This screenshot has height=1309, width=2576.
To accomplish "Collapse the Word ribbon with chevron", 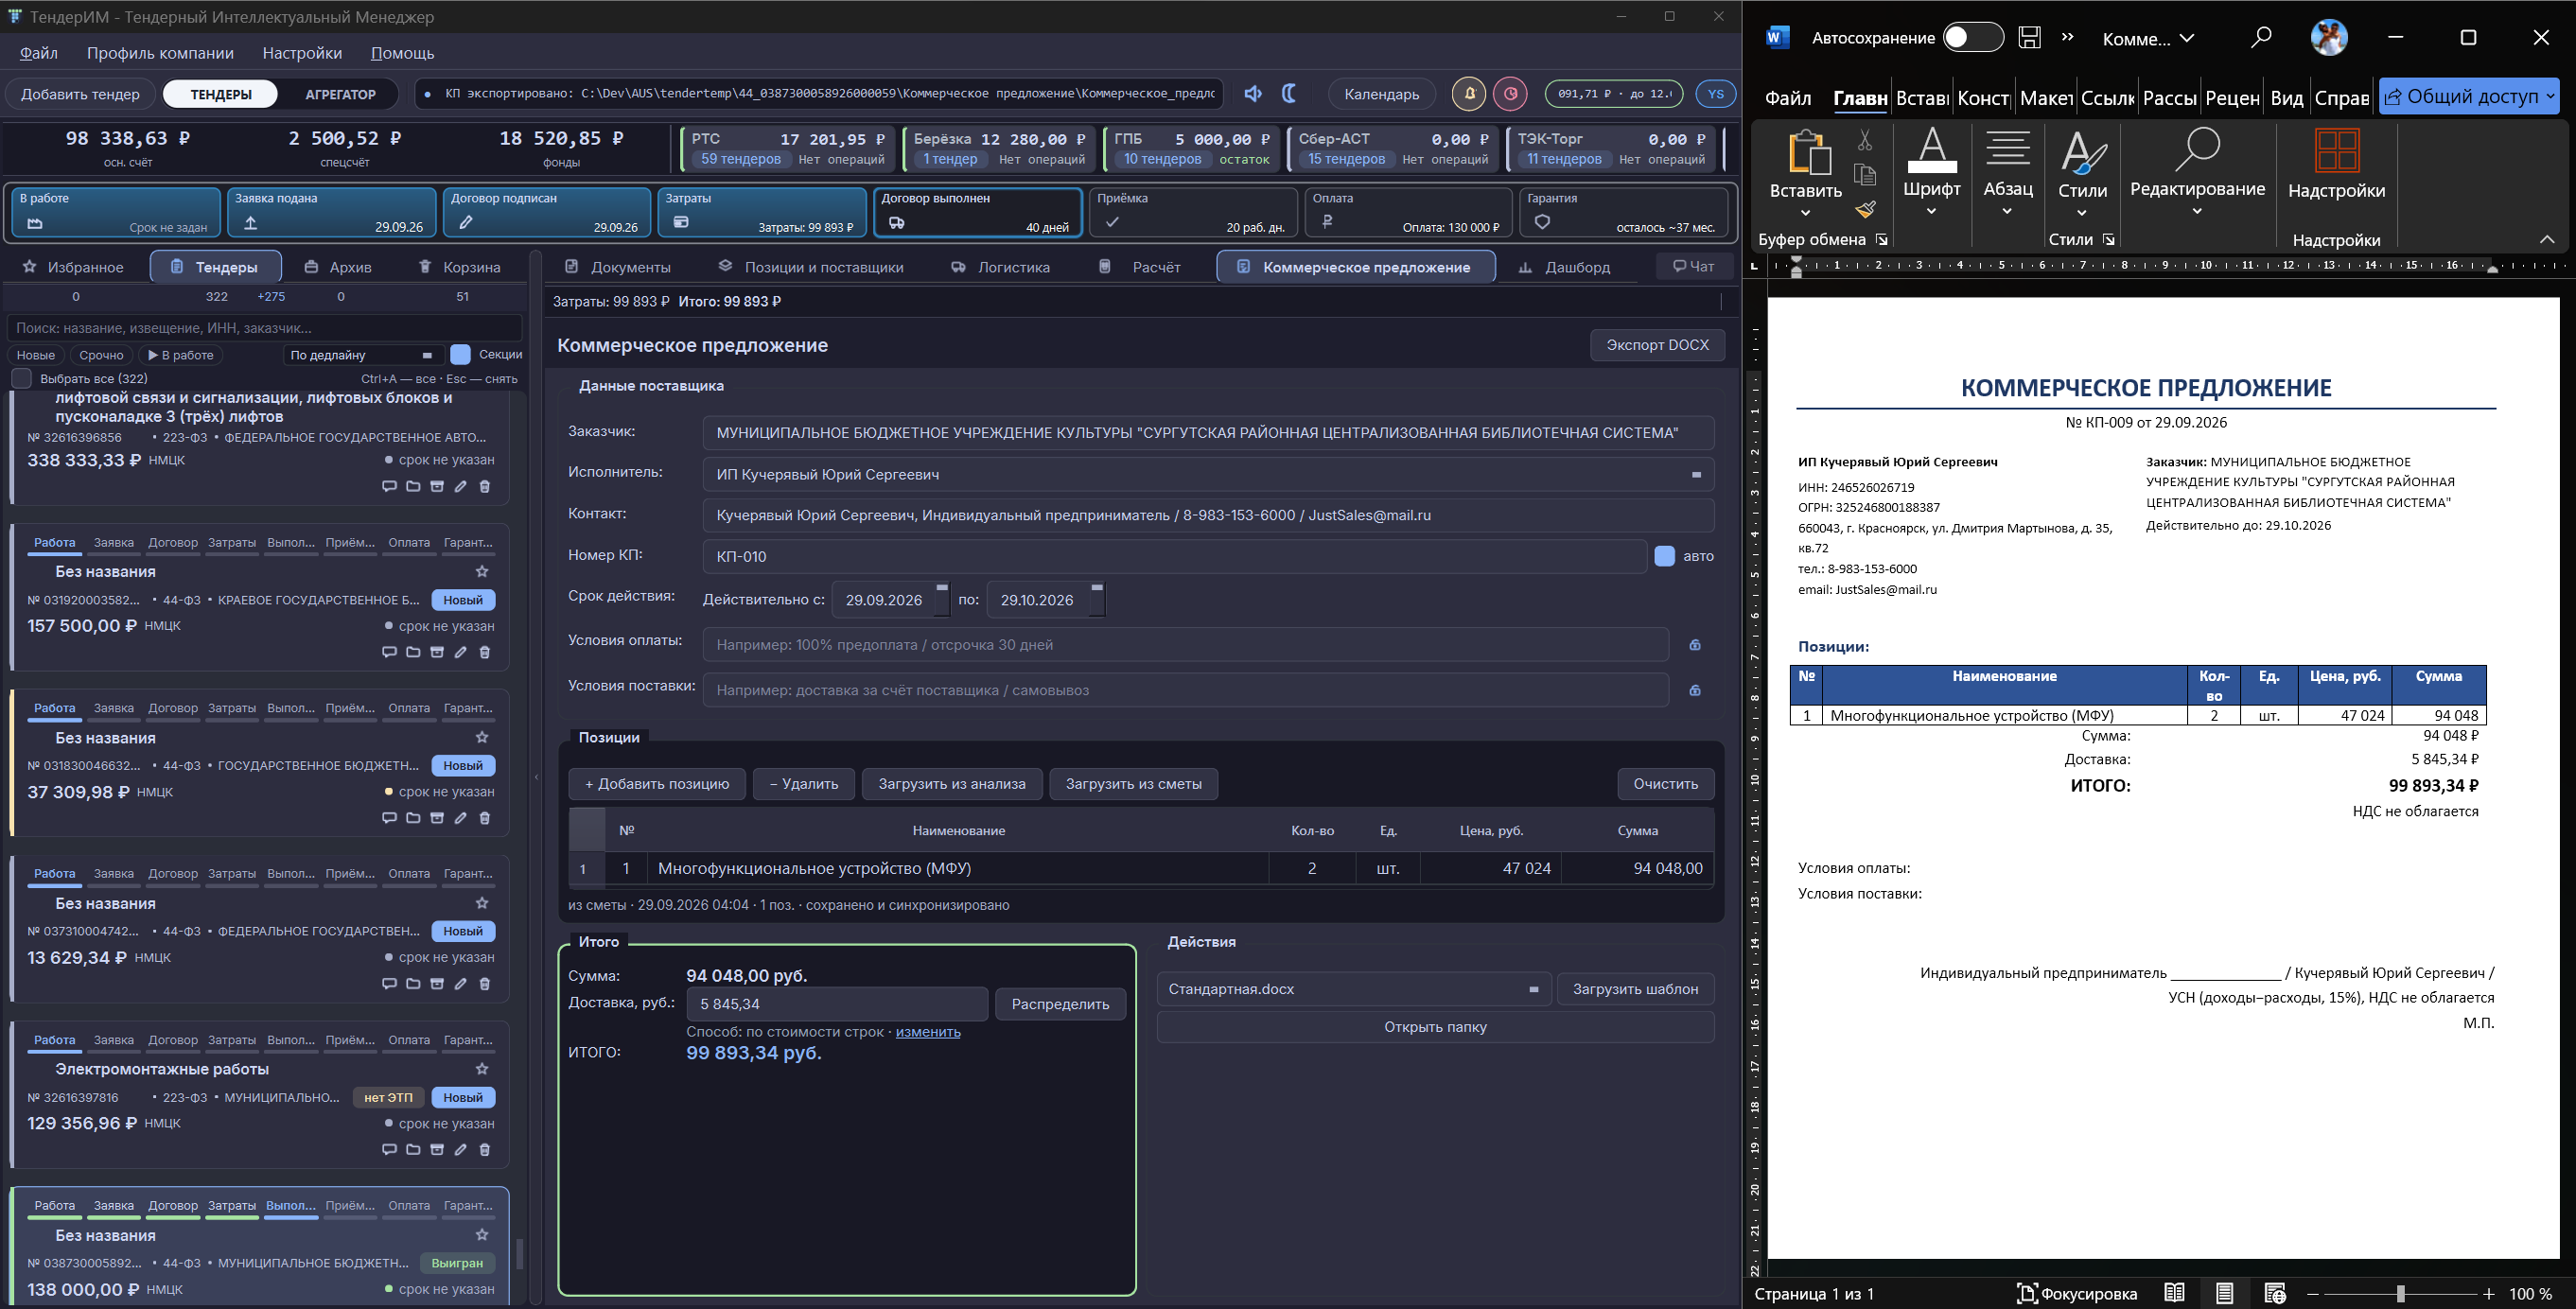I will coord(2546,240).
